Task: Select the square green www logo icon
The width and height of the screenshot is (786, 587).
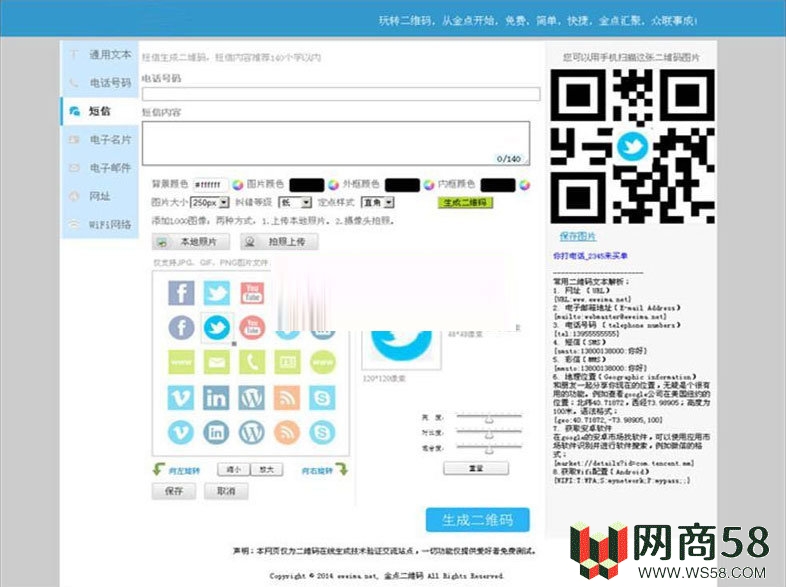Action: [181, 362]
